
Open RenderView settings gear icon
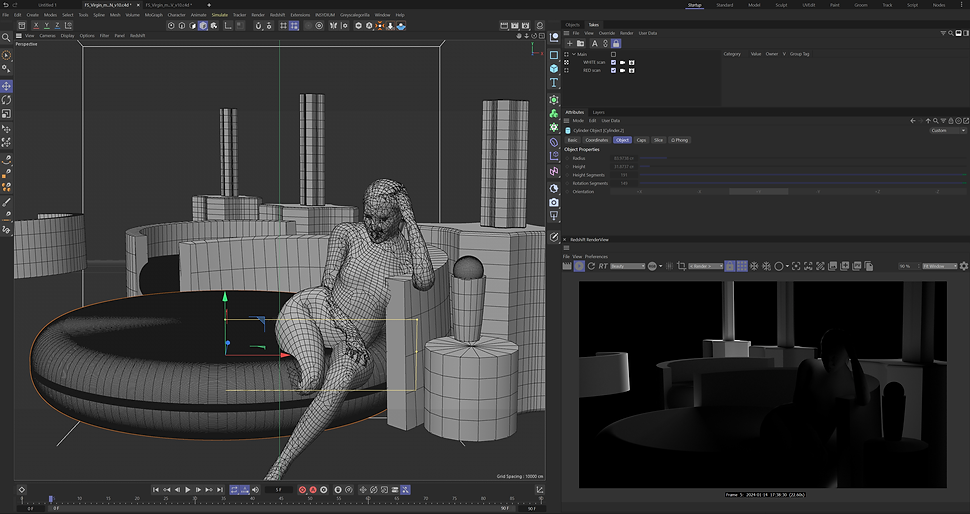tap(963, 266)
